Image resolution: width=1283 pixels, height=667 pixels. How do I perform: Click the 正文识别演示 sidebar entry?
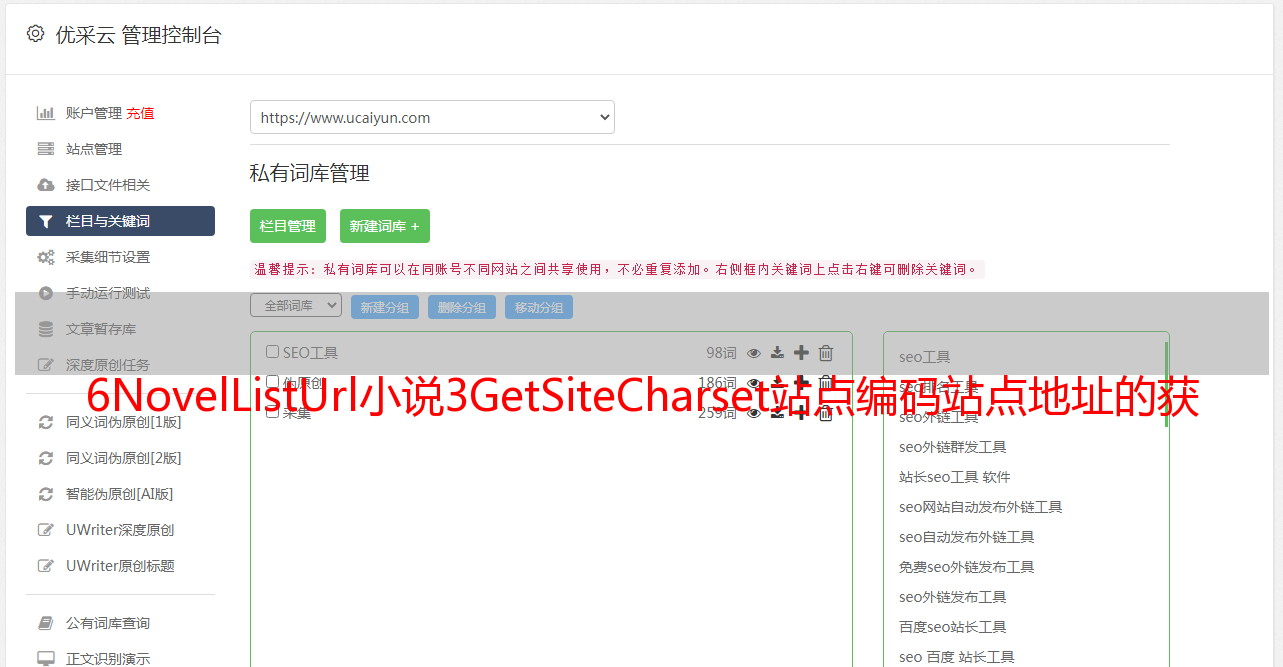(108, 659)
